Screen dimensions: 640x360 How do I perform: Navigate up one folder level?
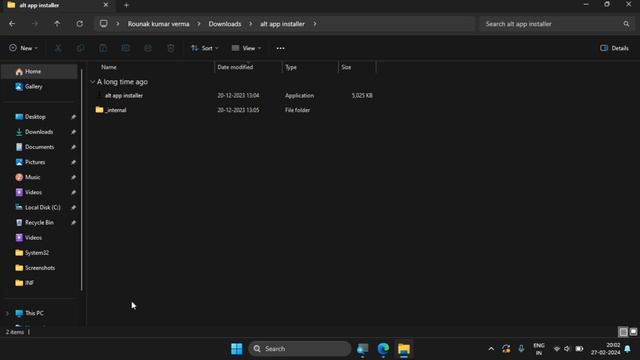(57, 24)
